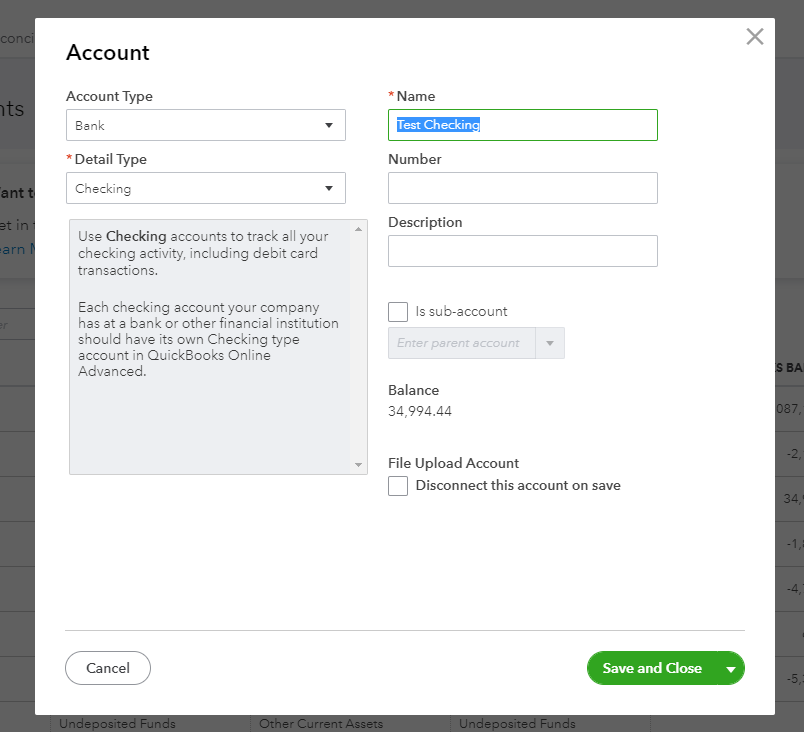Click the Account dialog title

tap(107, 53)
